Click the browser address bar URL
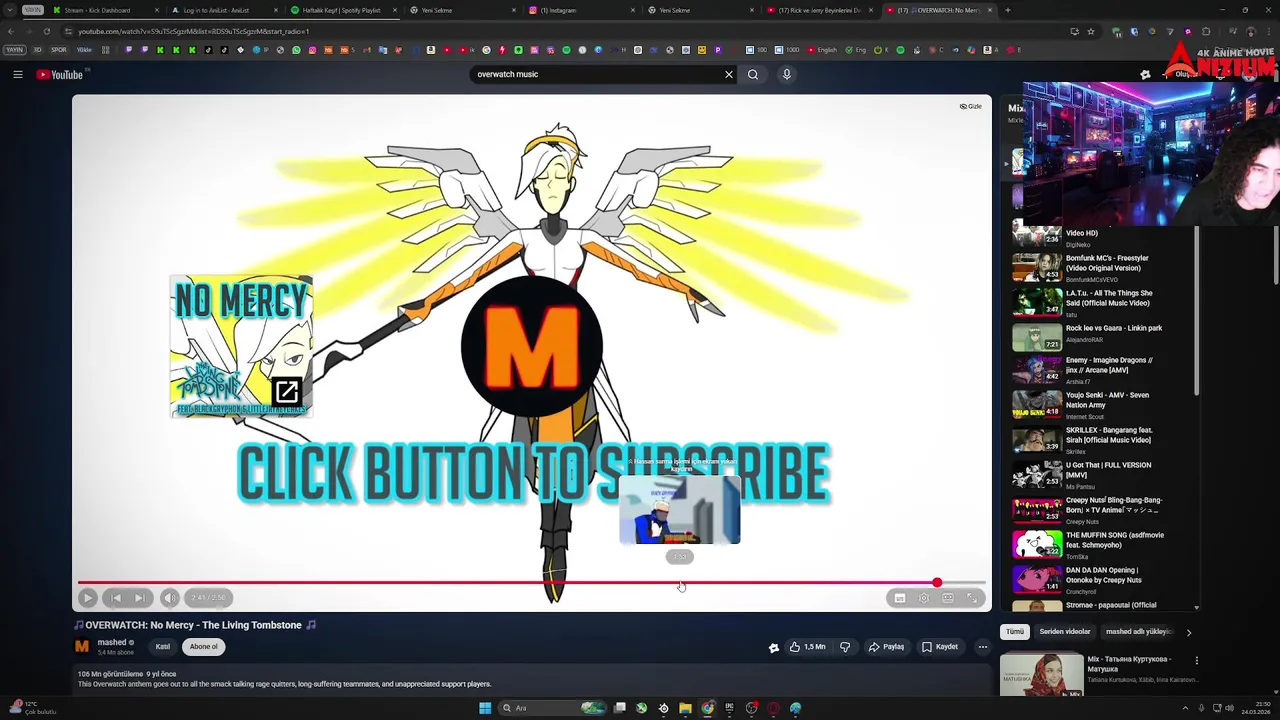Screen dimensions: 1280x720 tap(194, 31)
